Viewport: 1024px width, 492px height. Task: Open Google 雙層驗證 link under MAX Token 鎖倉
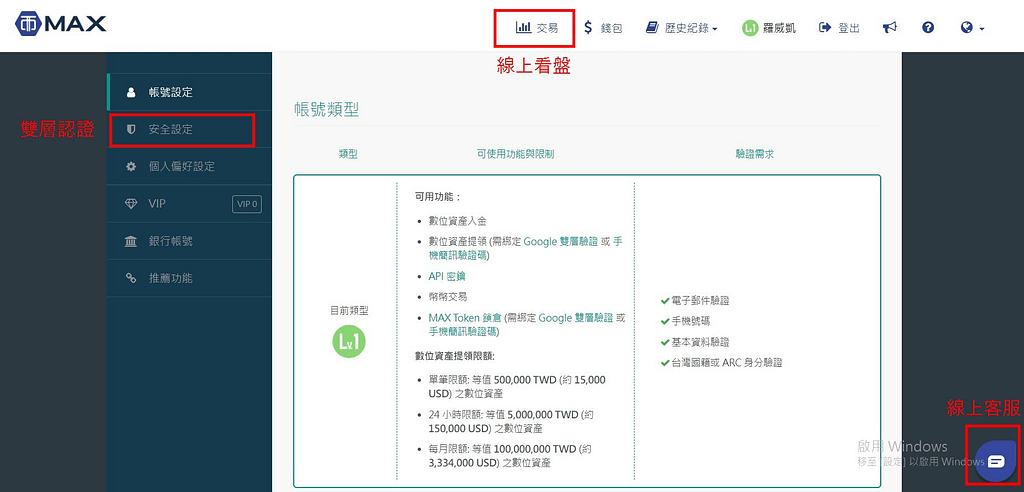click(576, 318)
